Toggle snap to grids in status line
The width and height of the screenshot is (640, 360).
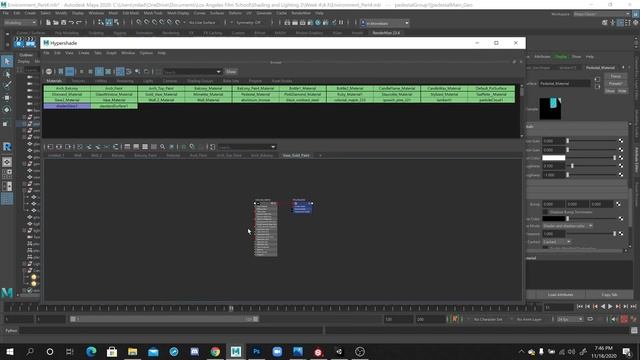[x=139, y=22]
